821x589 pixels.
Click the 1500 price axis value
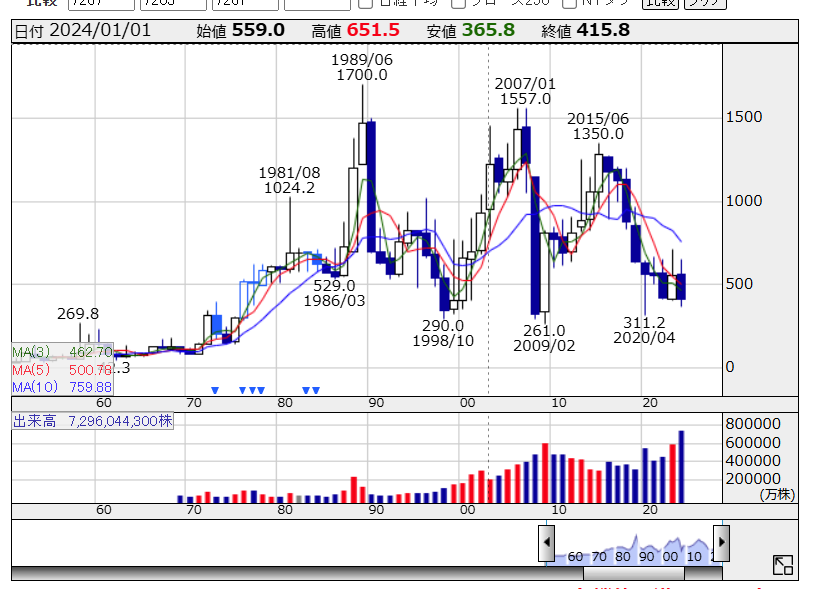tap(744, 117)
